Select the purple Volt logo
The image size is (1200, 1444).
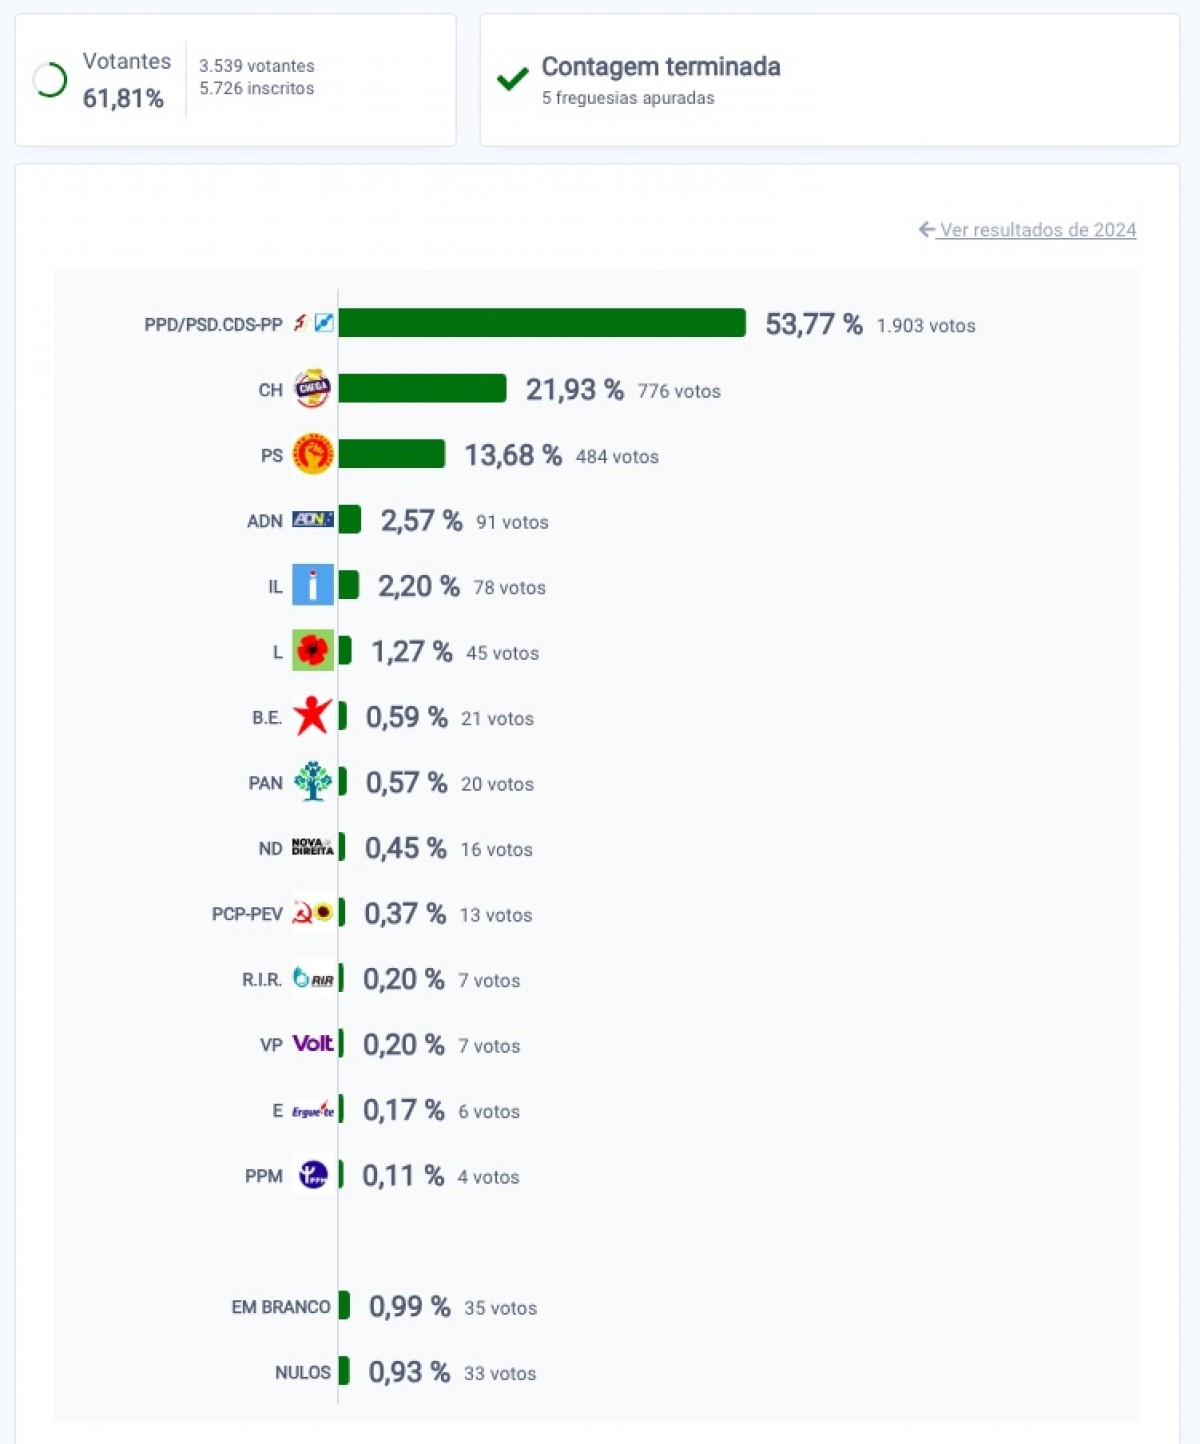tap(312, 1044)
